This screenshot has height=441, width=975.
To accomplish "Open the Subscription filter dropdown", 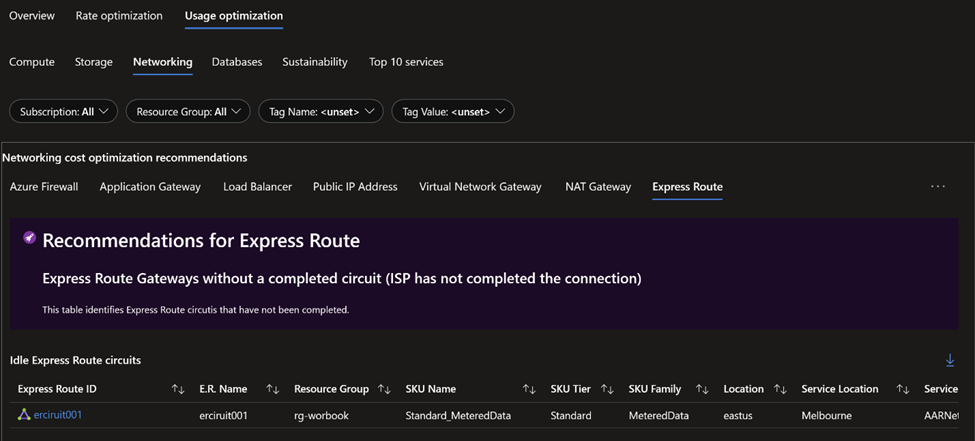I will (63, 111).
